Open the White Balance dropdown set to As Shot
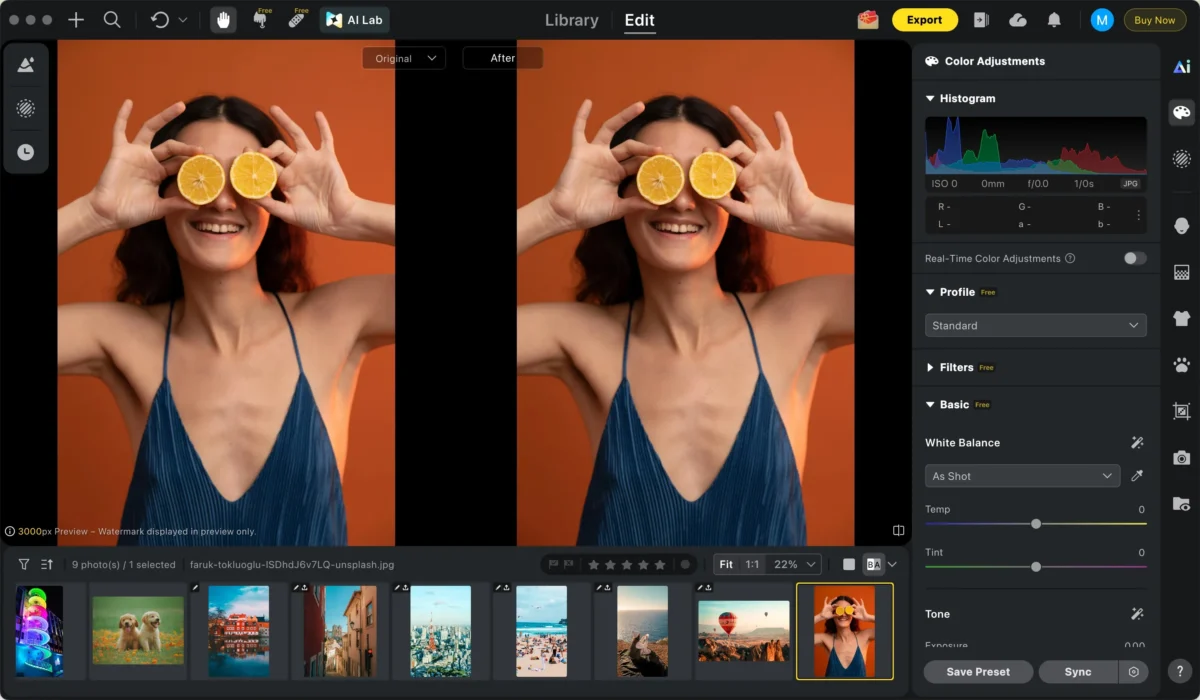Viewport: 1200px width, 700px height. tap(1022, 475)
